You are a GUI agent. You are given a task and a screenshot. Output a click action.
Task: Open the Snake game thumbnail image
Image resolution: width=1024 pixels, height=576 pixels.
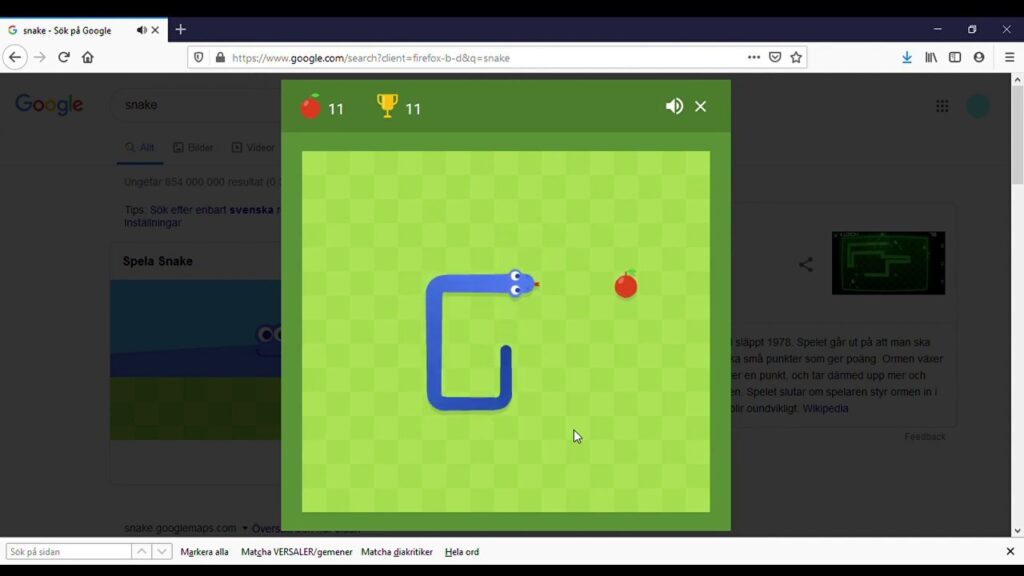click(x=888, y=263)
